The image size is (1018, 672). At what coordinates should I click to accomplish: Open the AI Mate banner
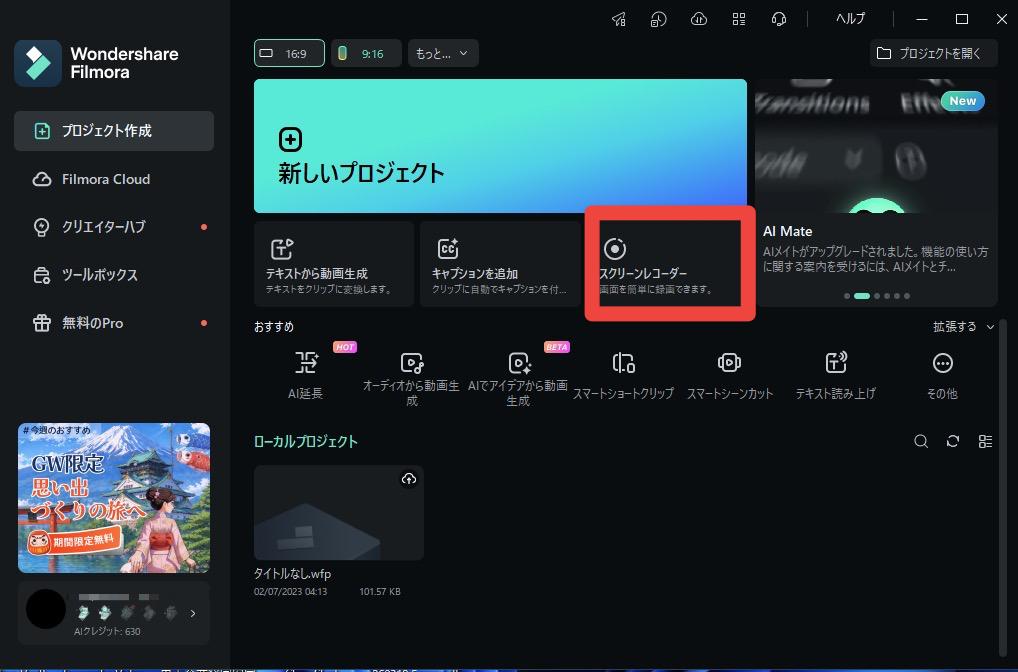[x=876, y=193]
